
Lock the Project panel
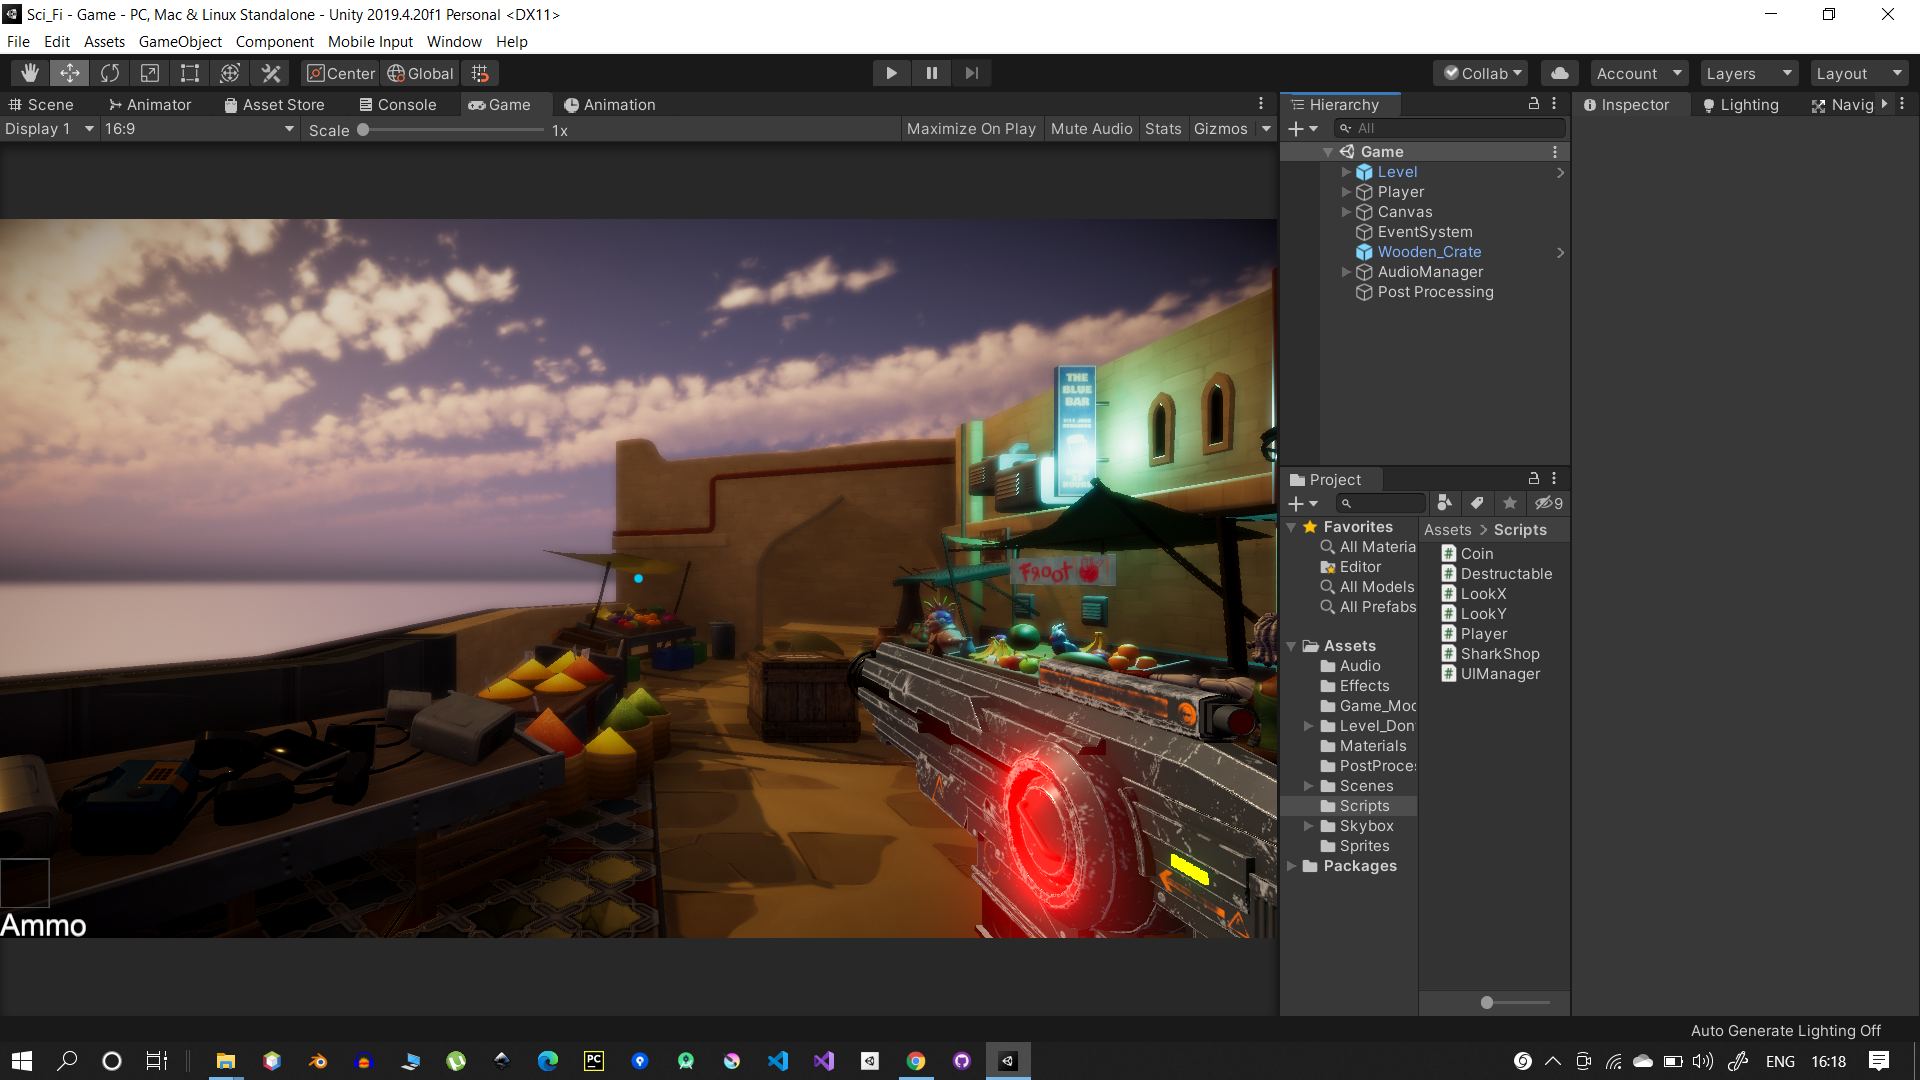coord(1534,479)
